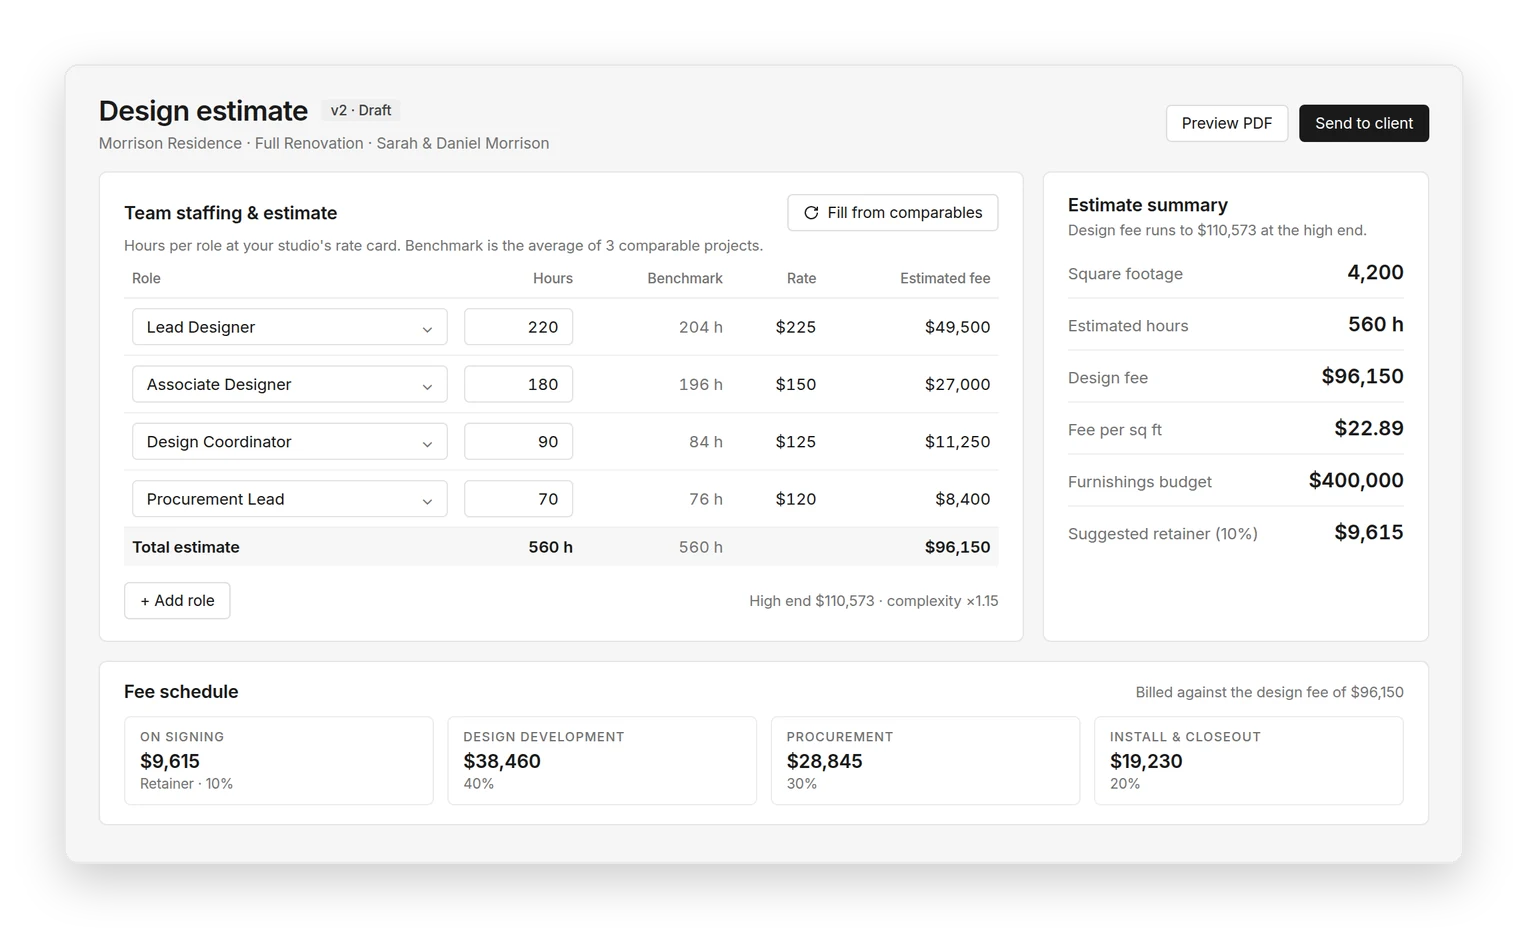Click the Role column header
This screenshot has width=1528, height=928.
[x=146, y=279]
